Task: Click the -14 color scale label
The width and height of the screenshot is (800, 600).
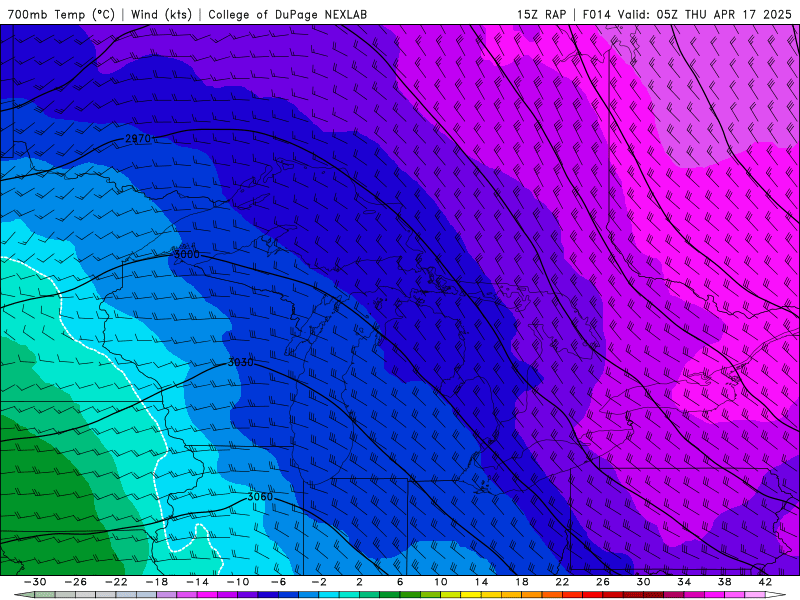Action: [197, 582]
